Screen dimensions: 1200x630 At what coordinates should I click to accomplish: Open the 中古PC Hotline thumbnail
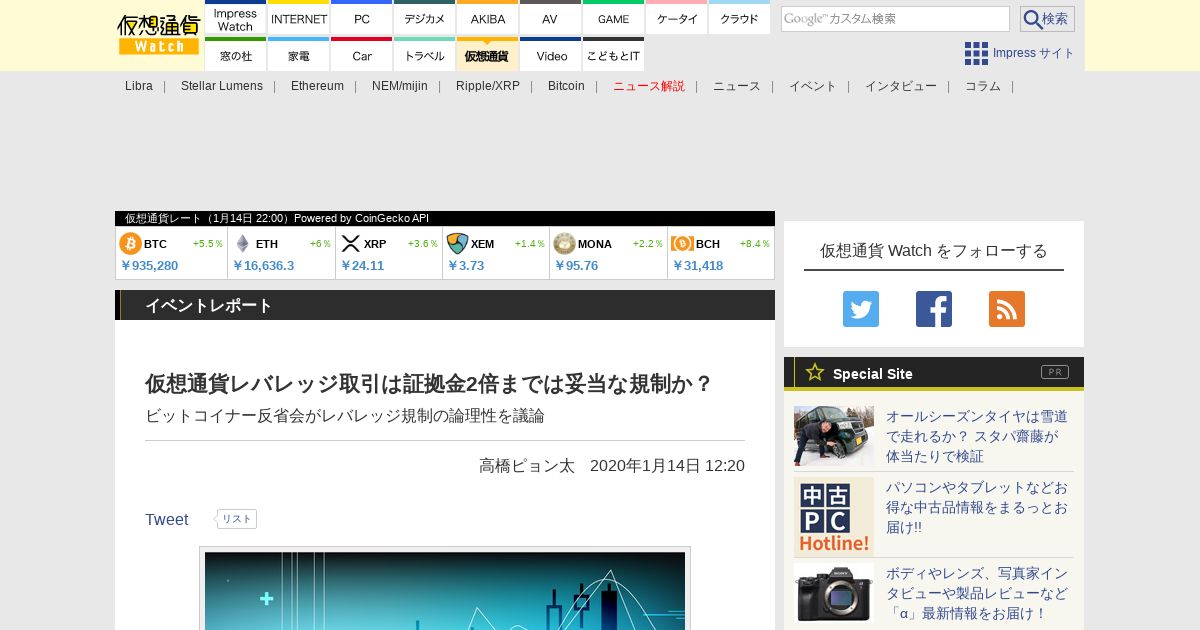[x=834, y=517]
